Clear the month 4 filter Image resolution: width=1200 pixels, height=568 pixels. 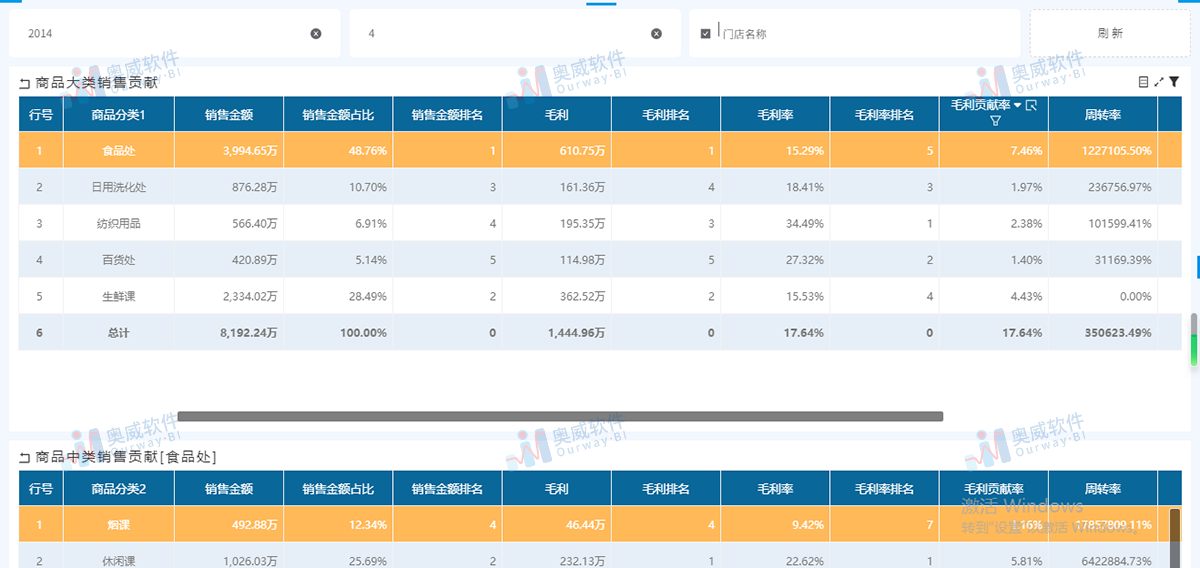click(656, 33)
